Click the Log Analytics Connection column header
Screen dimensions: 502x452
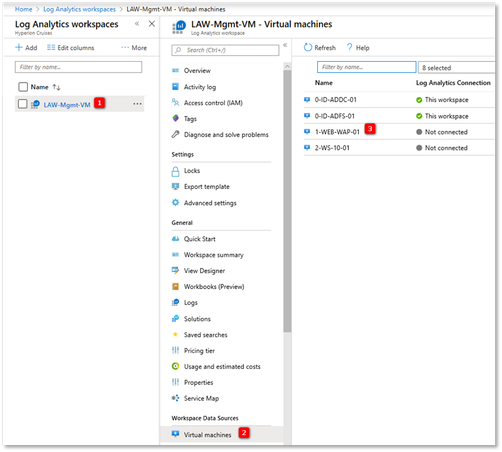453,83
